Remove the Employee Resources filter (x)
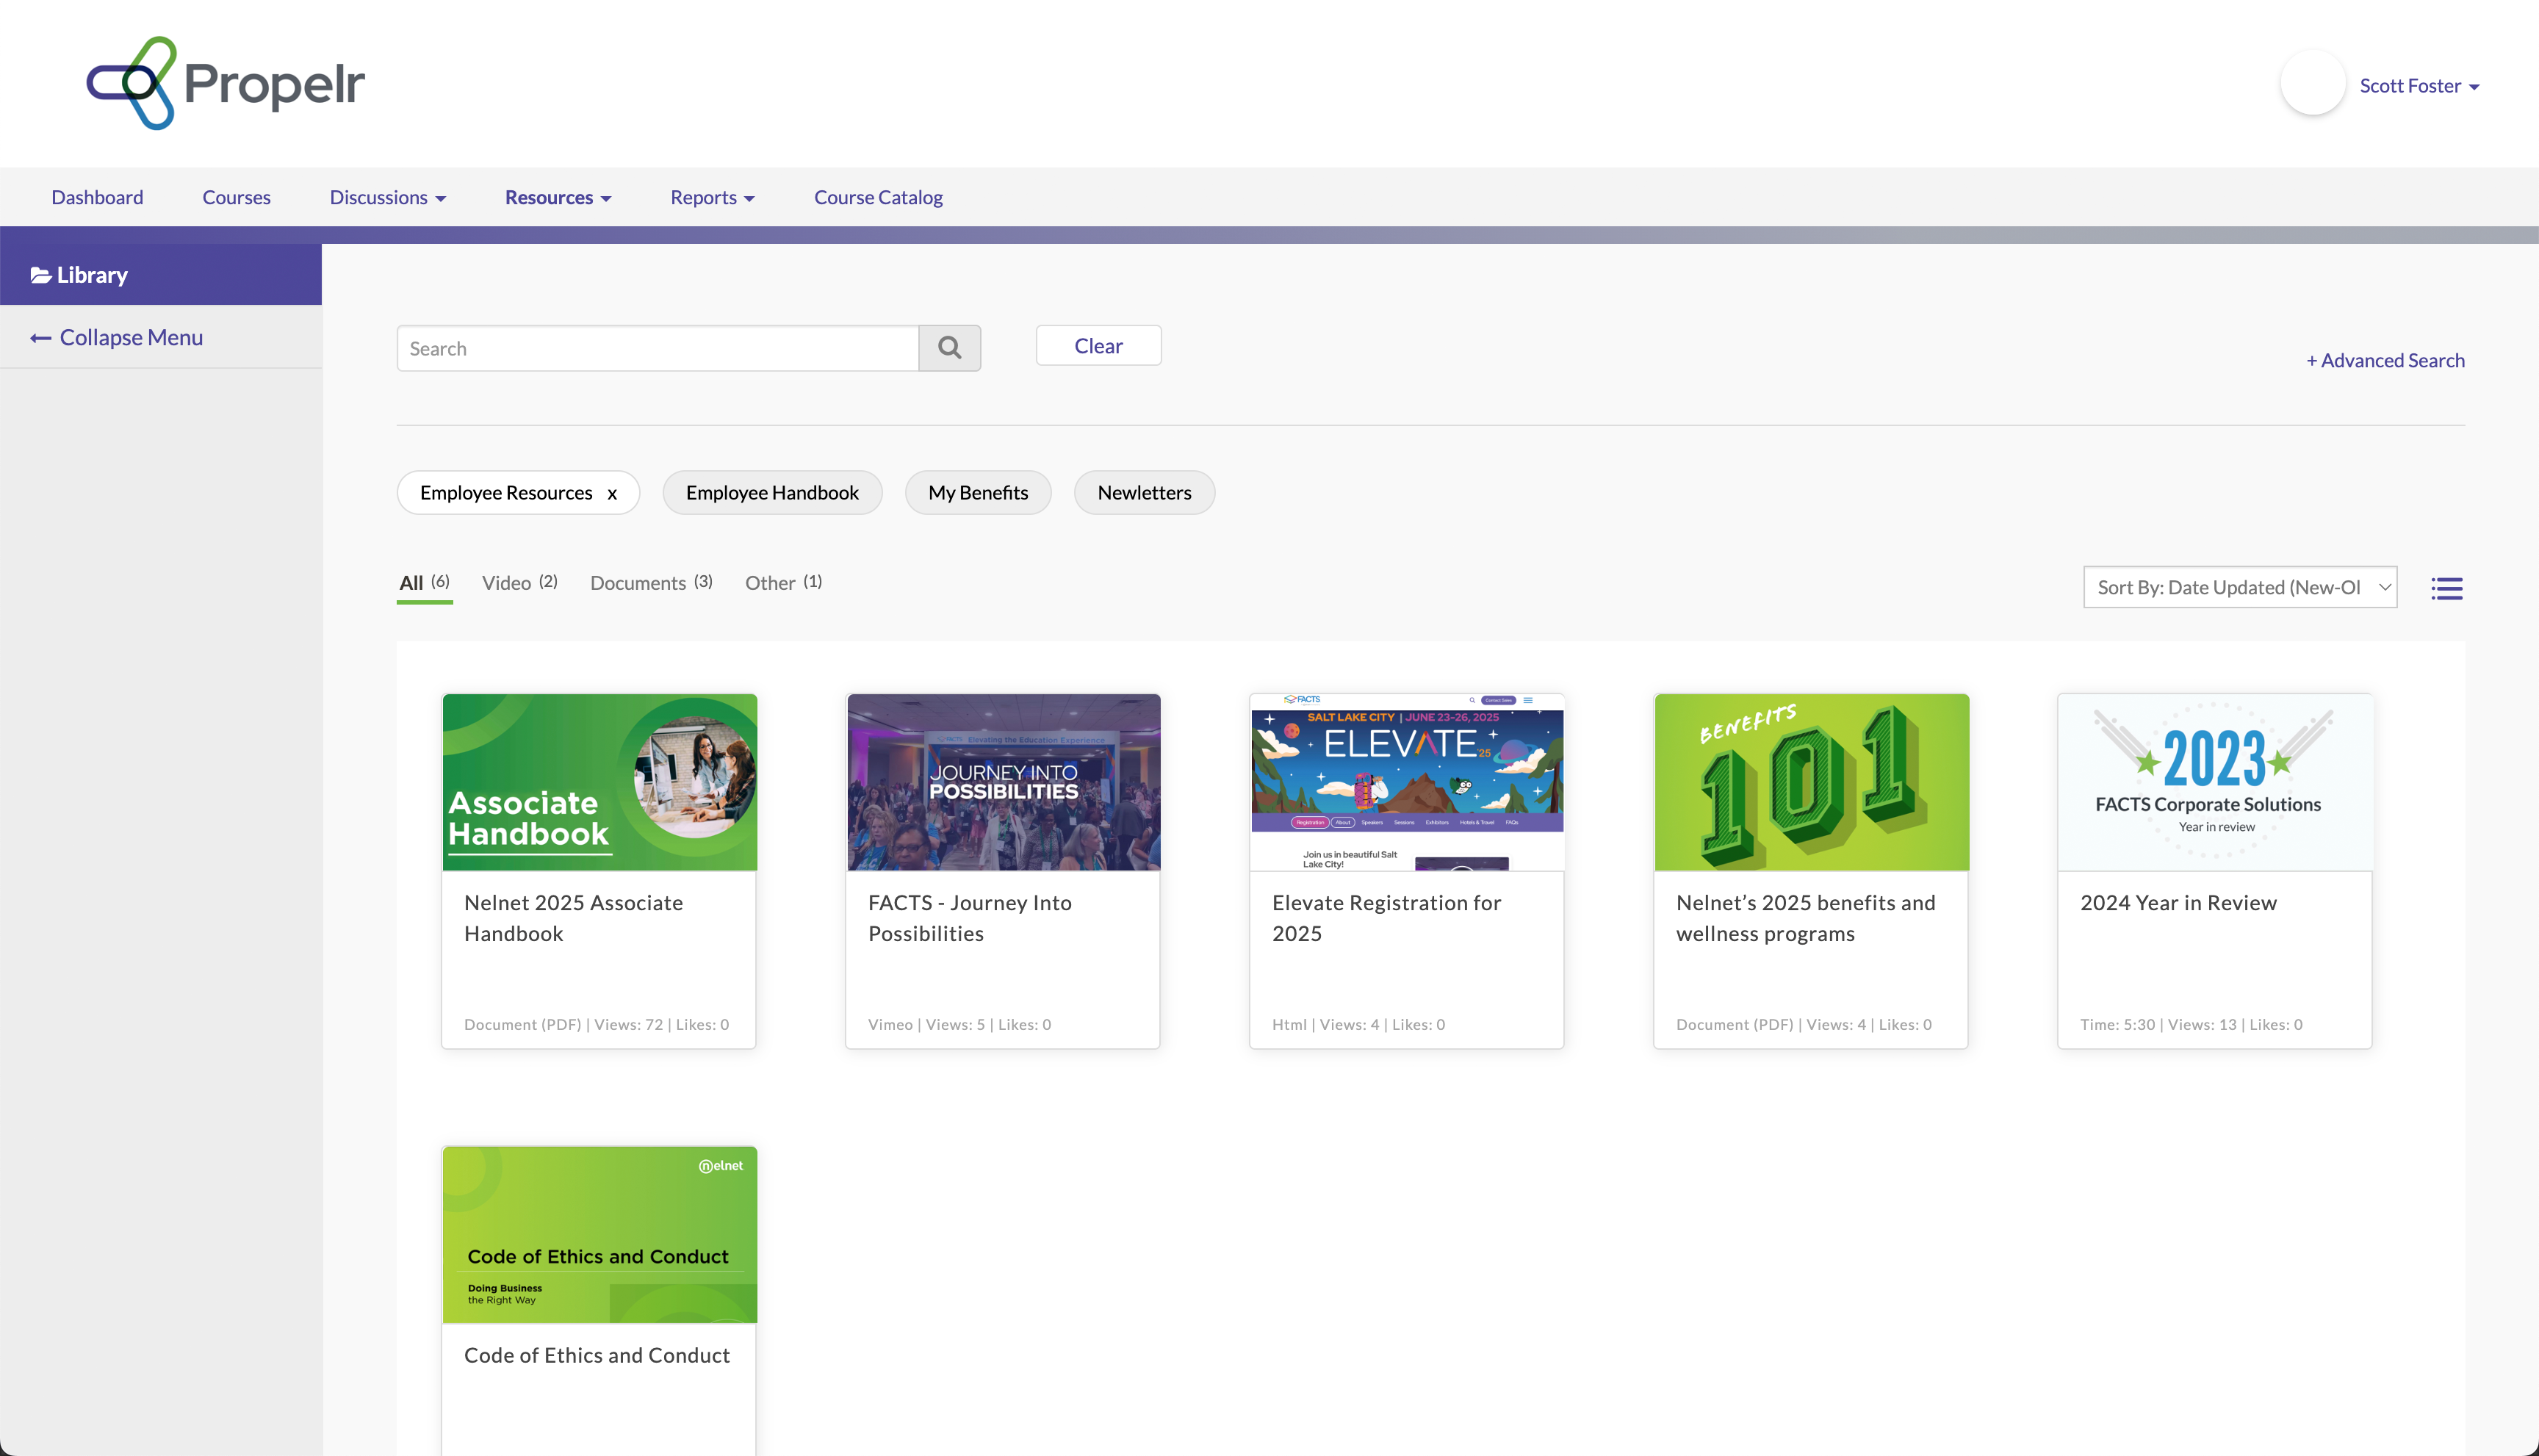 (612, 494)
